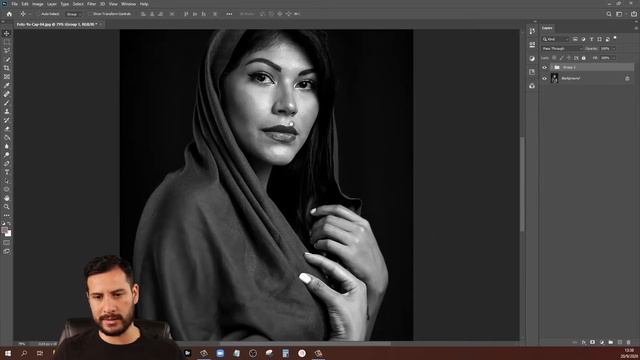Click the Add layer style fx icon
The image size is (640, 360).
tap(584, 342)
